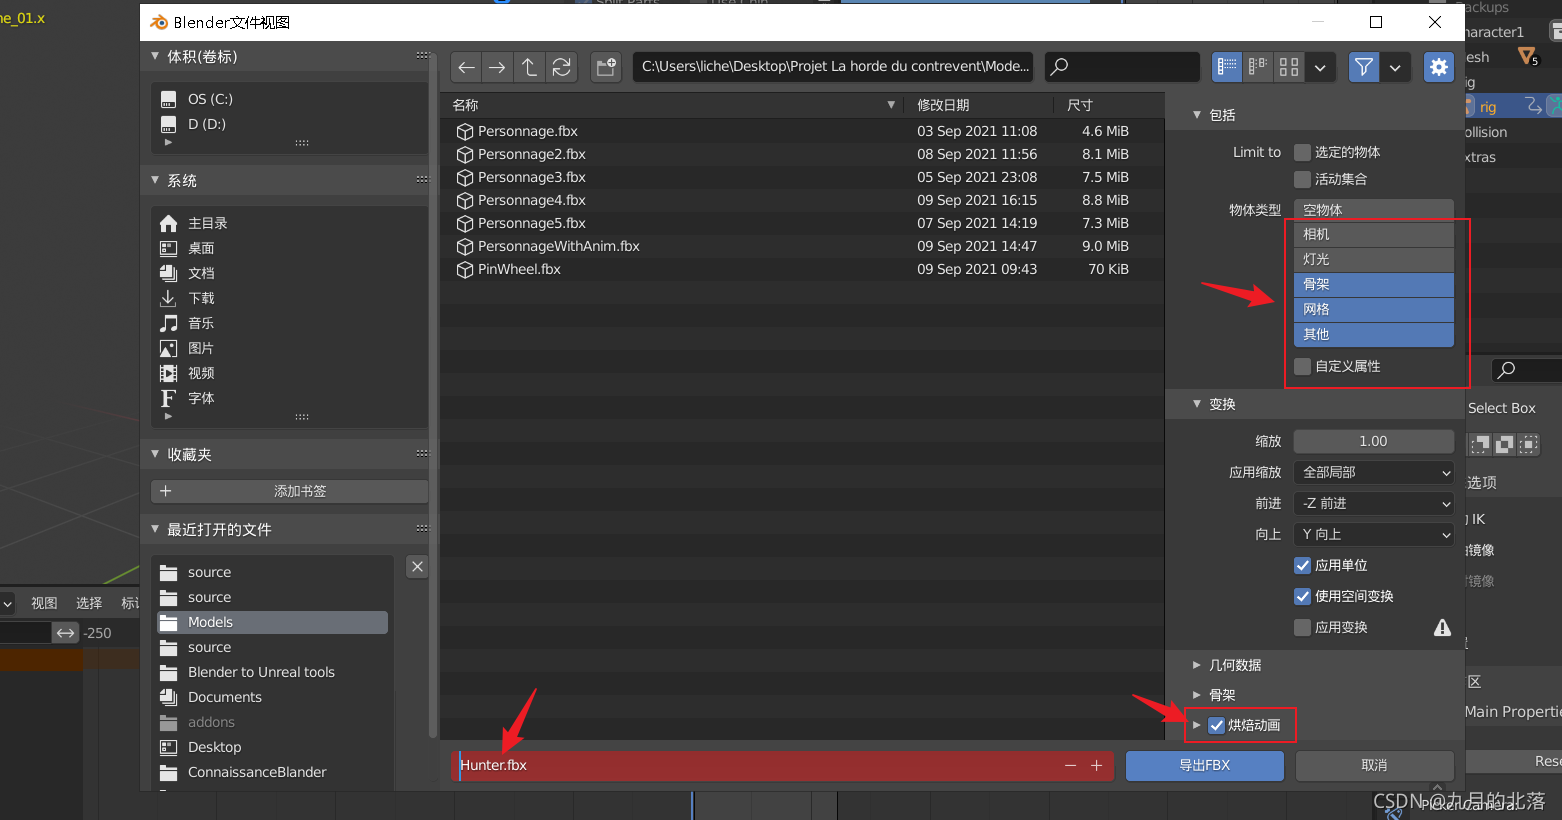Open recent Blender to Unreal tools folder
The image size is (1562, 820).
(x=272, y=672)
